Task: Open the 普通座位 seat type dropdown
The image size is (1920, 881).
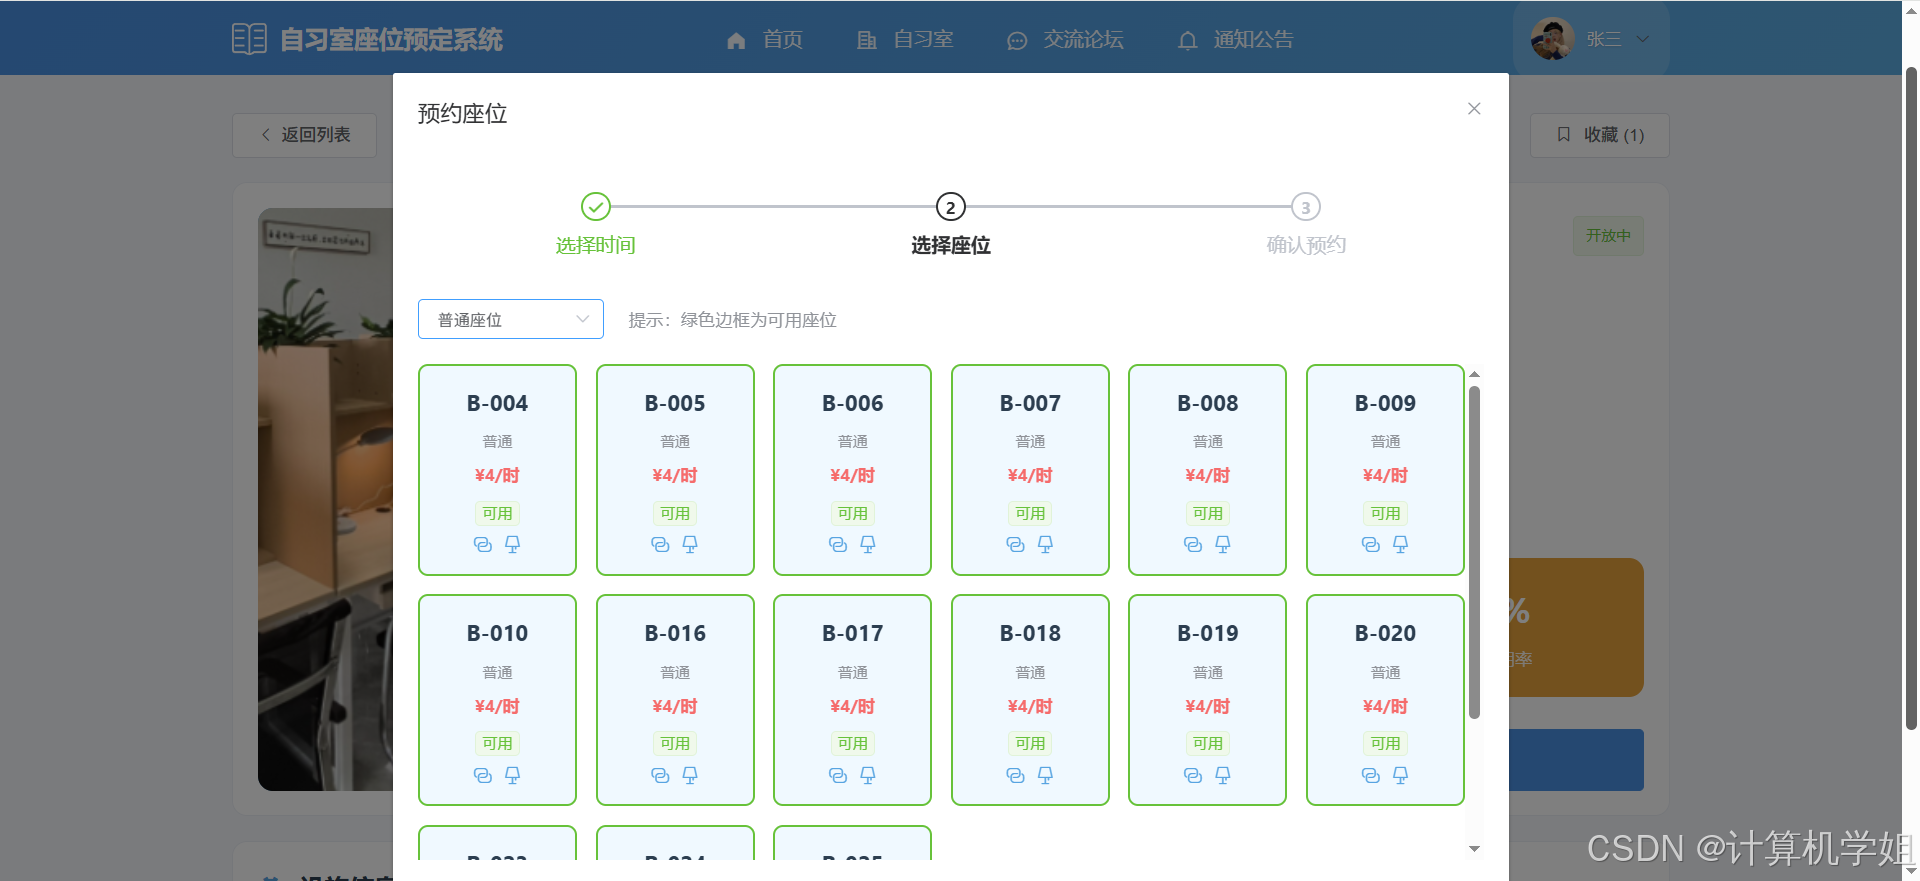Action: pos(511,319)
